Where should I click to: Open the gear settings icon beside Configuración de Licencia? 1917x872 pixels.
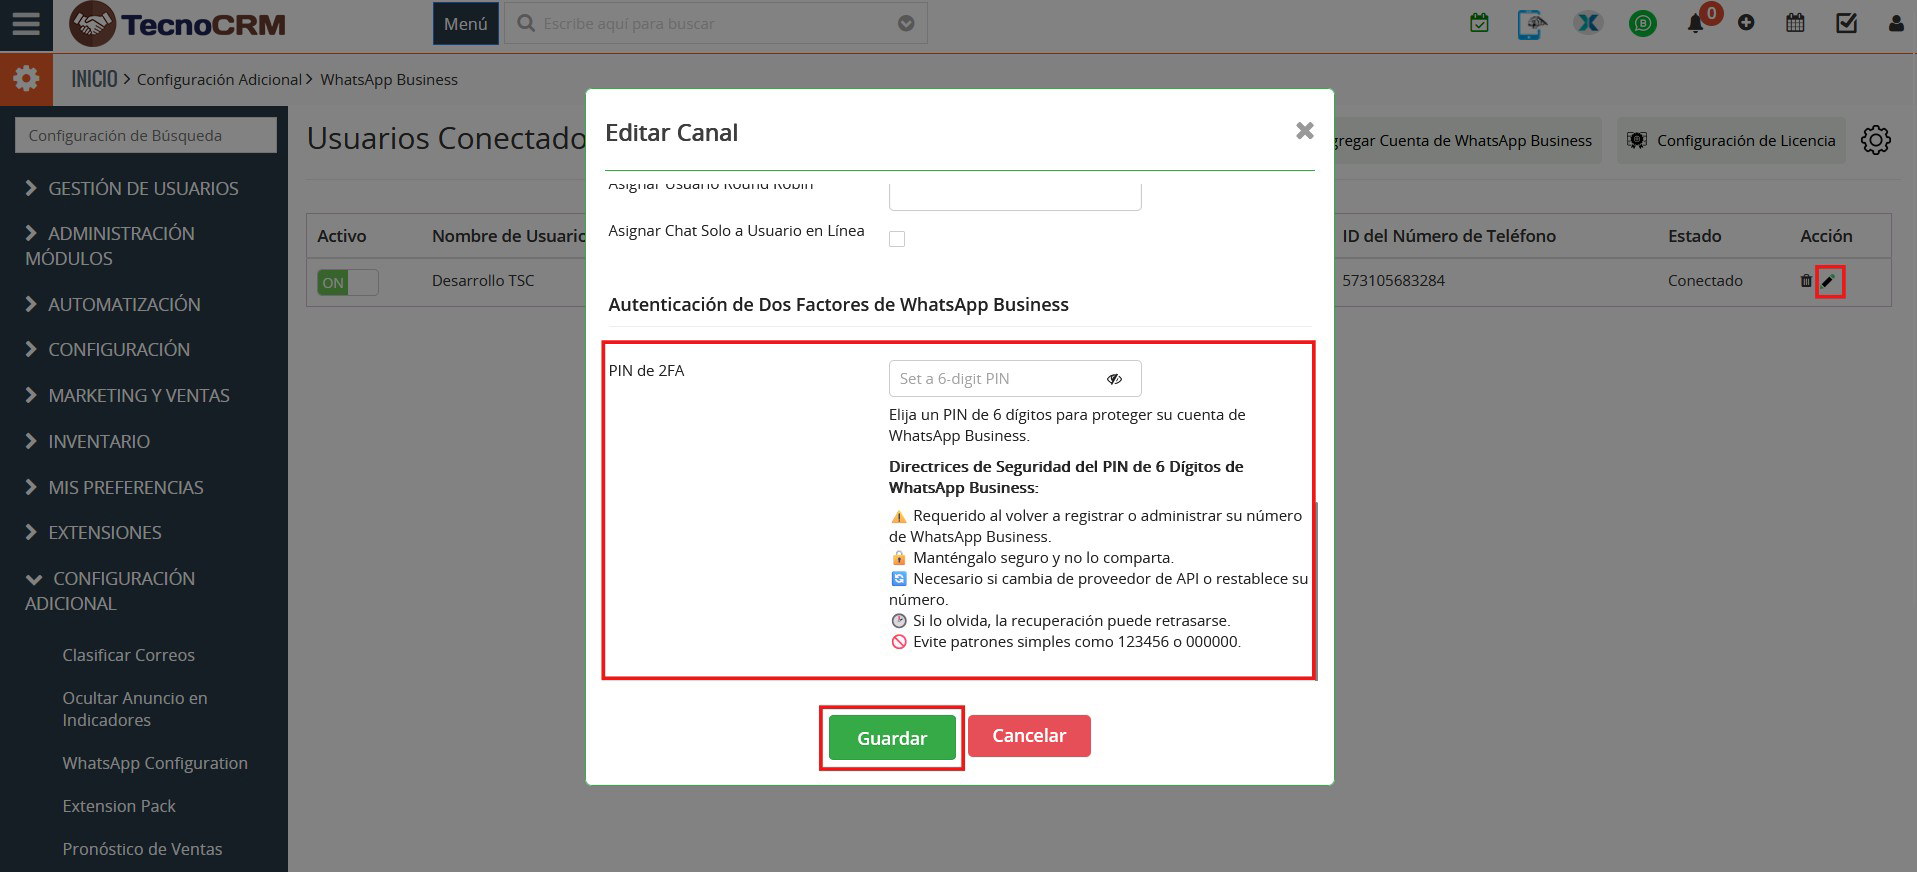(1875, 140)
